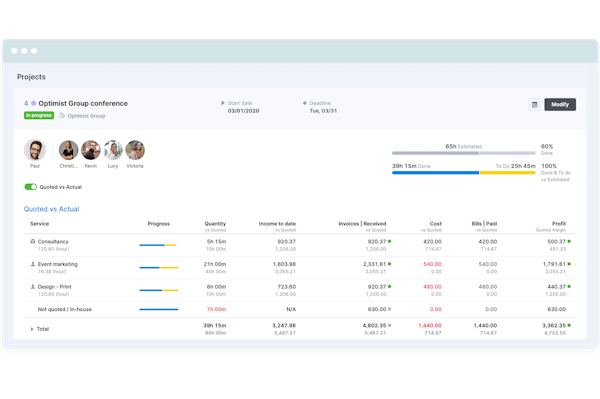Click the Consultancy service row icon
Viewport: 600px width, 399px height.
point(33,241)
